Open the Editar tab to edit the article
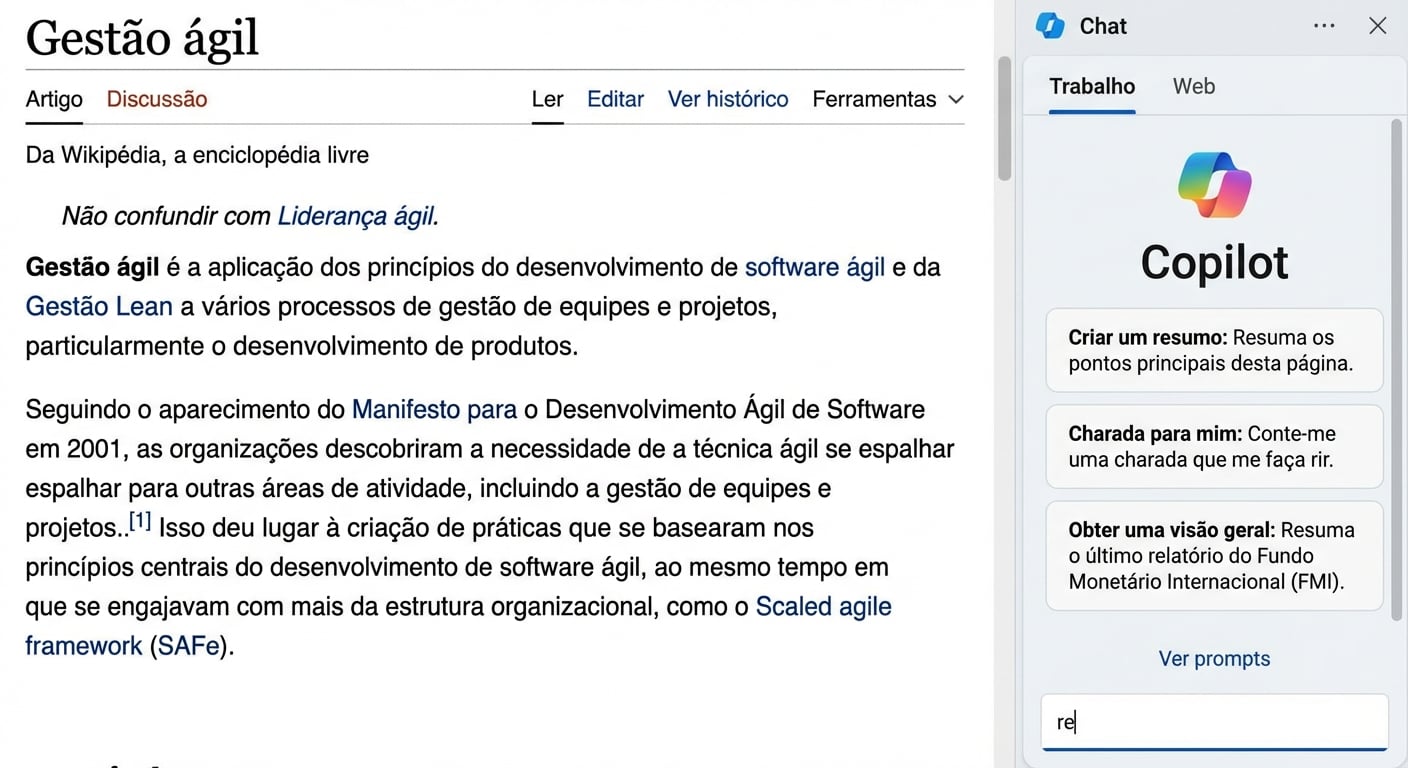 coord(615,98)
